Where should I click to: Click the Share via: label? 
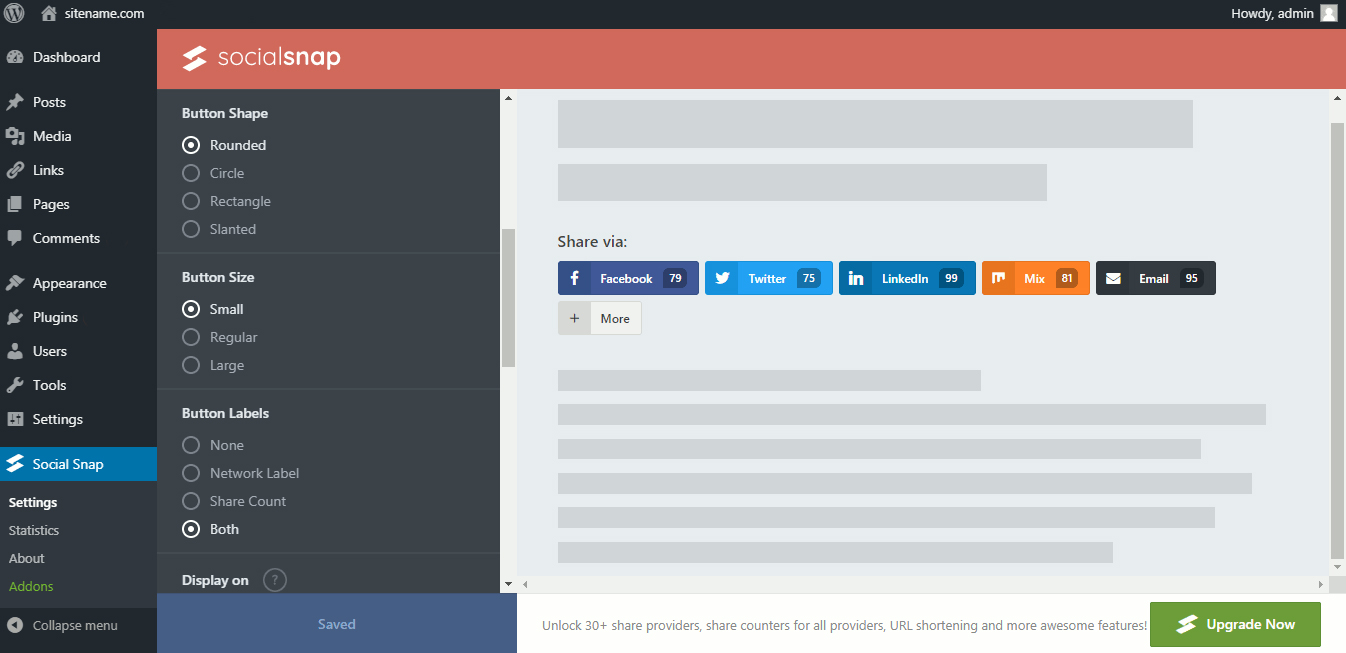coord(592,242)
